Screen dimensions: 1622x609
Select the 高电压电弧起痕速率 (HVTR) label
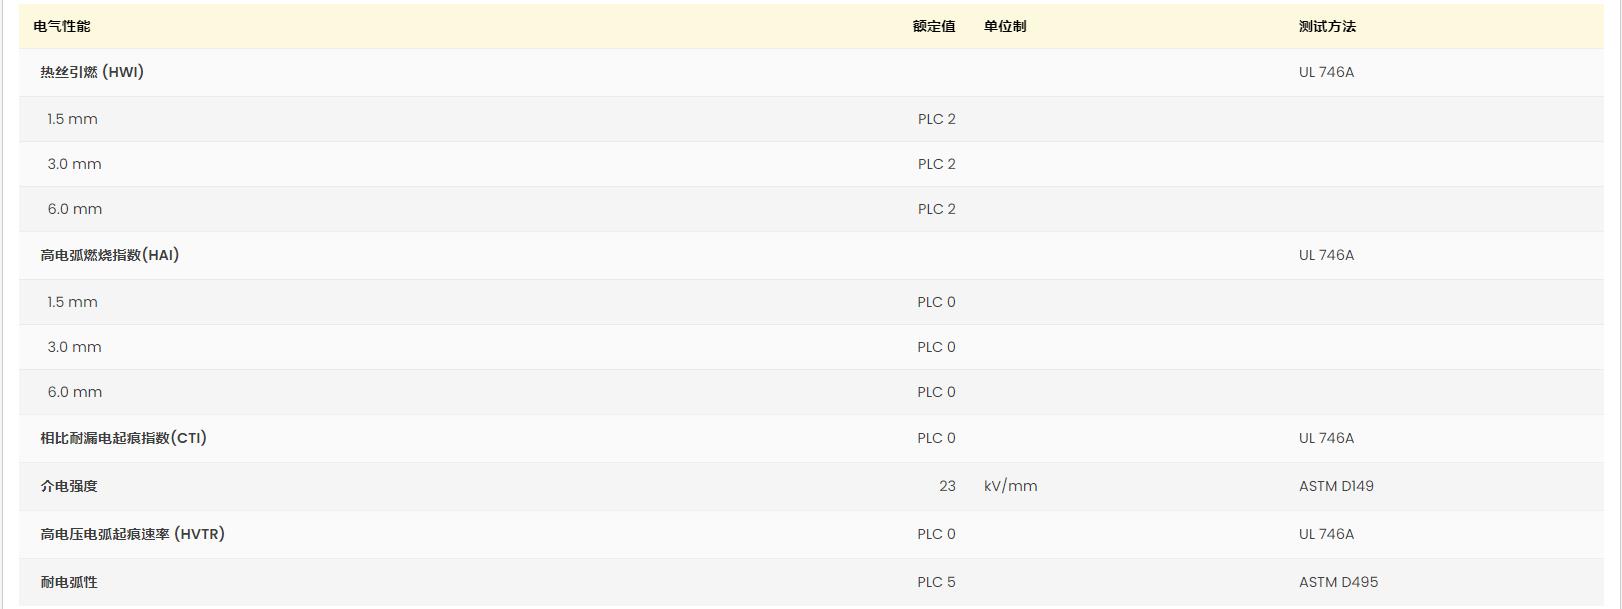[132, 534]
